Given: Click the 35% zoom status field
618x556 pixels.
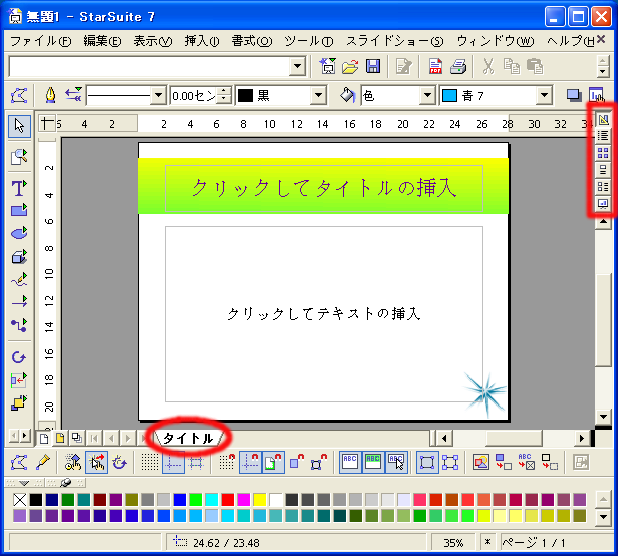Looking at the screenshot, I should (453, 543).
